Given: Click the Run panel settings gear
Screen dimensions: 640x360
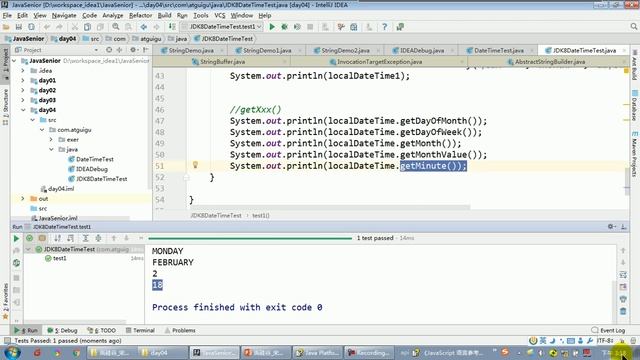Looking at the screenshot, I should pos(611,227).
